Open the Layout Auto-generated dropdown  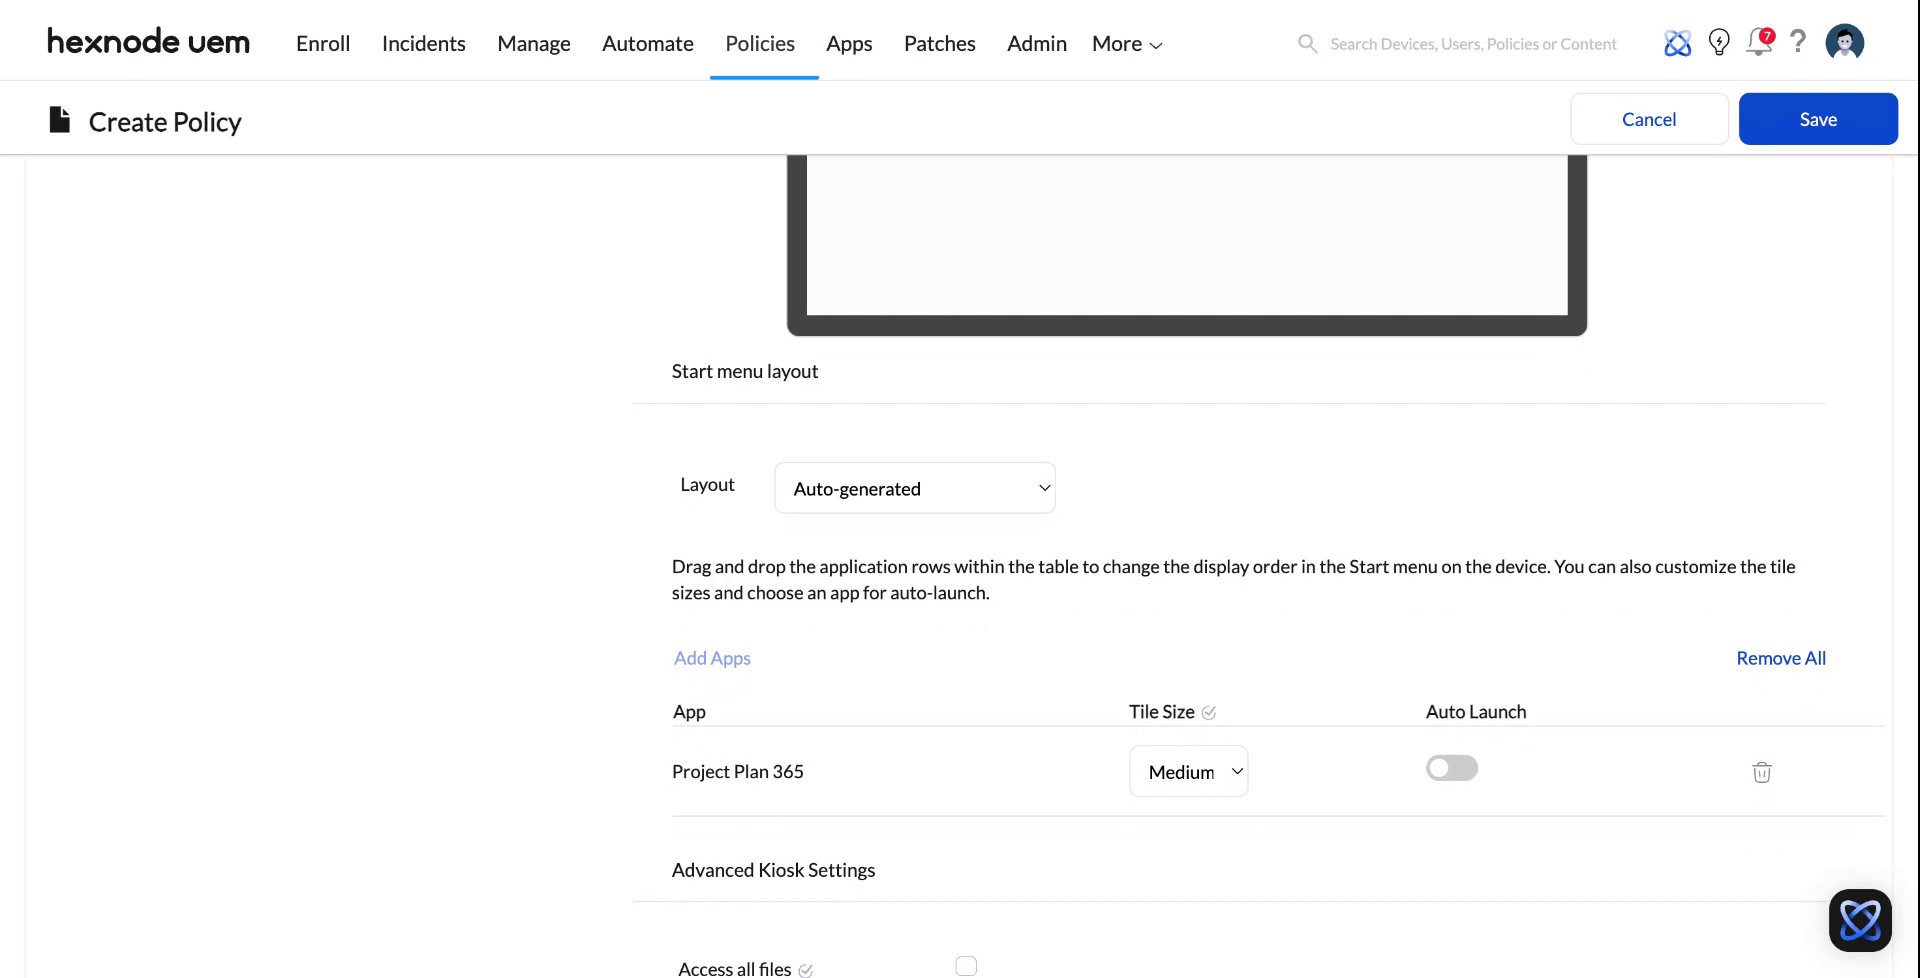(x=914, y=488)
